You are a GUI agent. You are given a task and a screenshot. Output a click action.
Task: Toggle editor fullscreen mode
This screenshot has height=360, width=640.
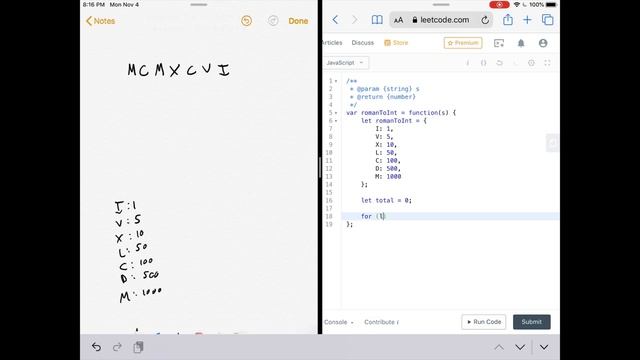[x=547, y=63]
